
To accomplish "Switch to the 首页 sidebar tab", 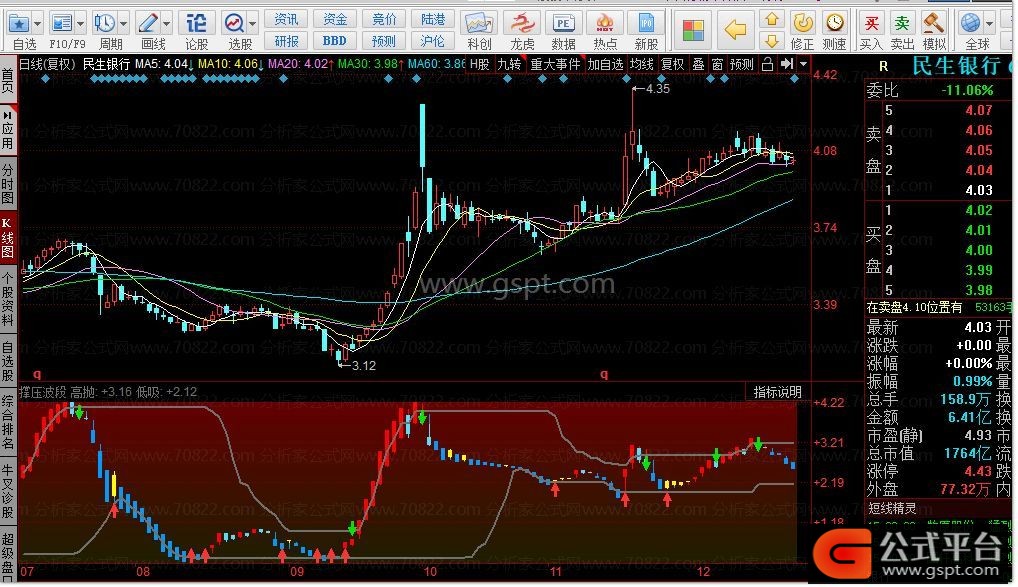I will click(x=8, y=81).
